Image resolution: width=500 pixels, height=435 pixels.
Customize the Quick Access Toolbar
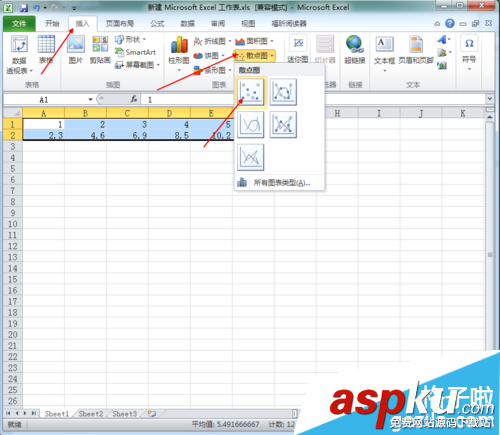point(74,8)
